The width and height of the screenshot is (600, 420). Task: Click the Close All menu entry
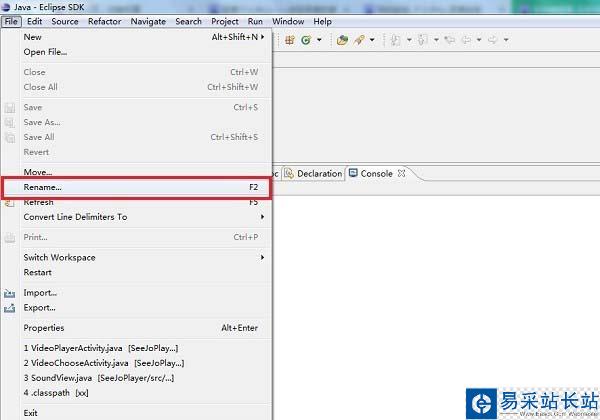[136, 87]
